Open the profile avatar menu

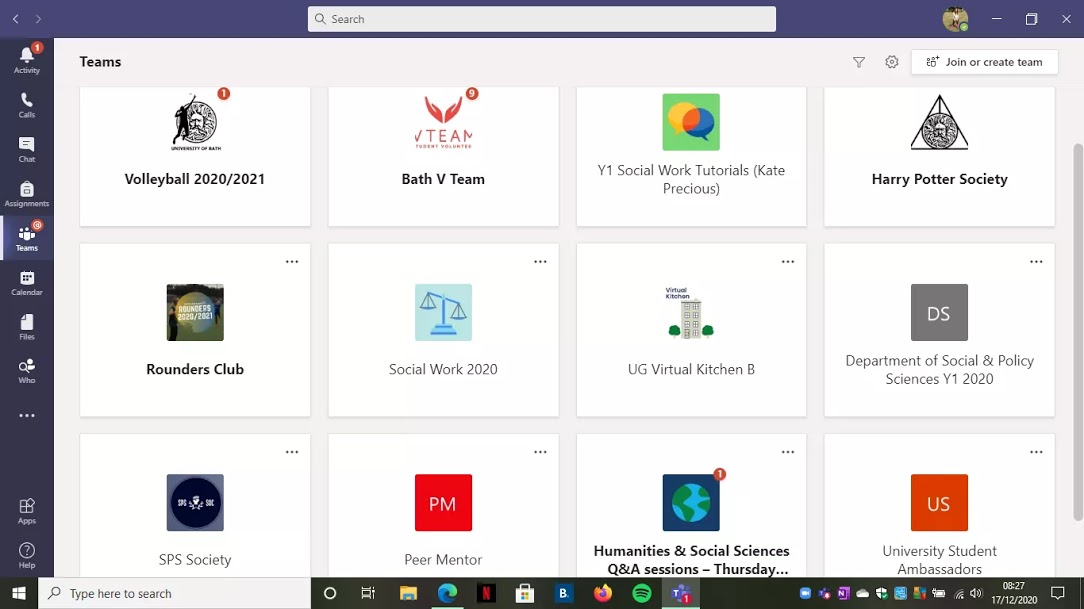955,19
